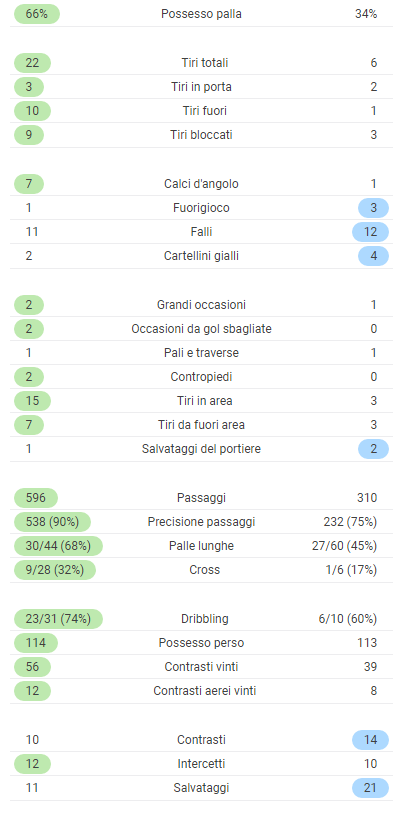Click the 9/28 (32%) cross badge

pos(54,570)
